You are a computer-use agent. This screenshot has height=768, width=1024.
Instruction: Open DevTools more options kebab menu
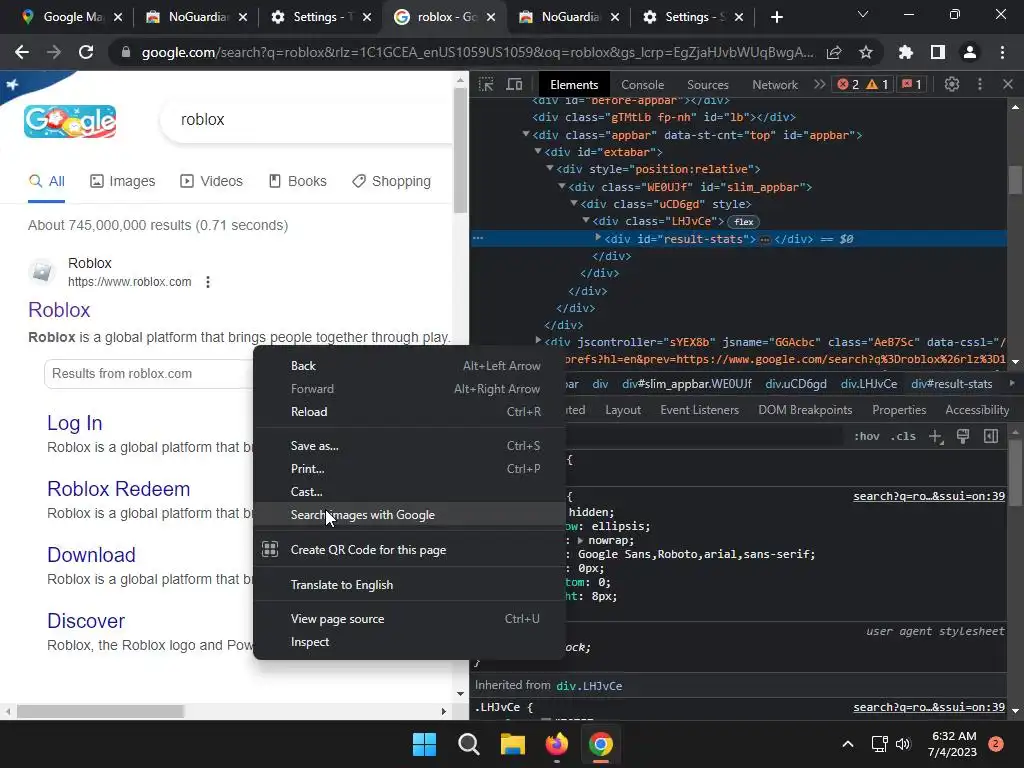pyautogui.click(x=980, y=84)
